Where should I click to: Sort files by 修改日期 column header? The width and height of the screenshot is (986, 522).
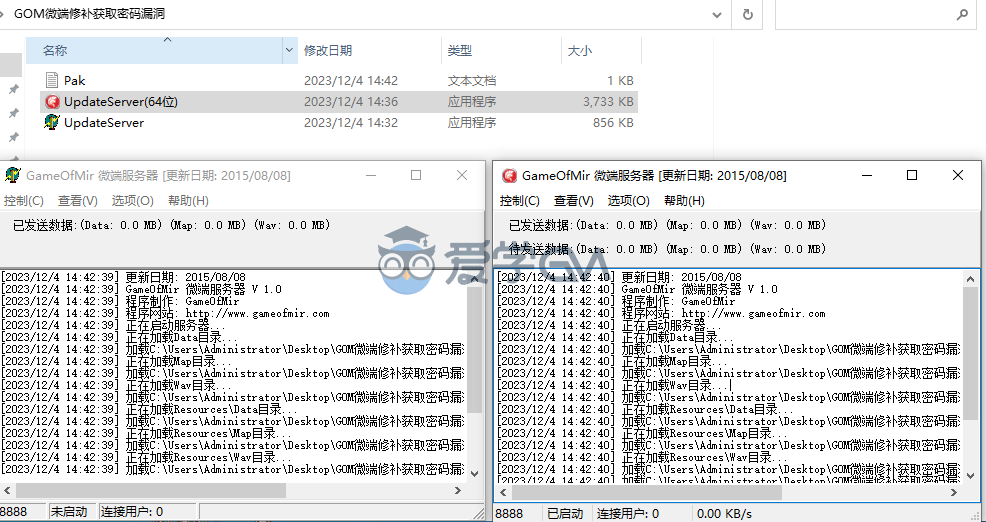(370, 50)
